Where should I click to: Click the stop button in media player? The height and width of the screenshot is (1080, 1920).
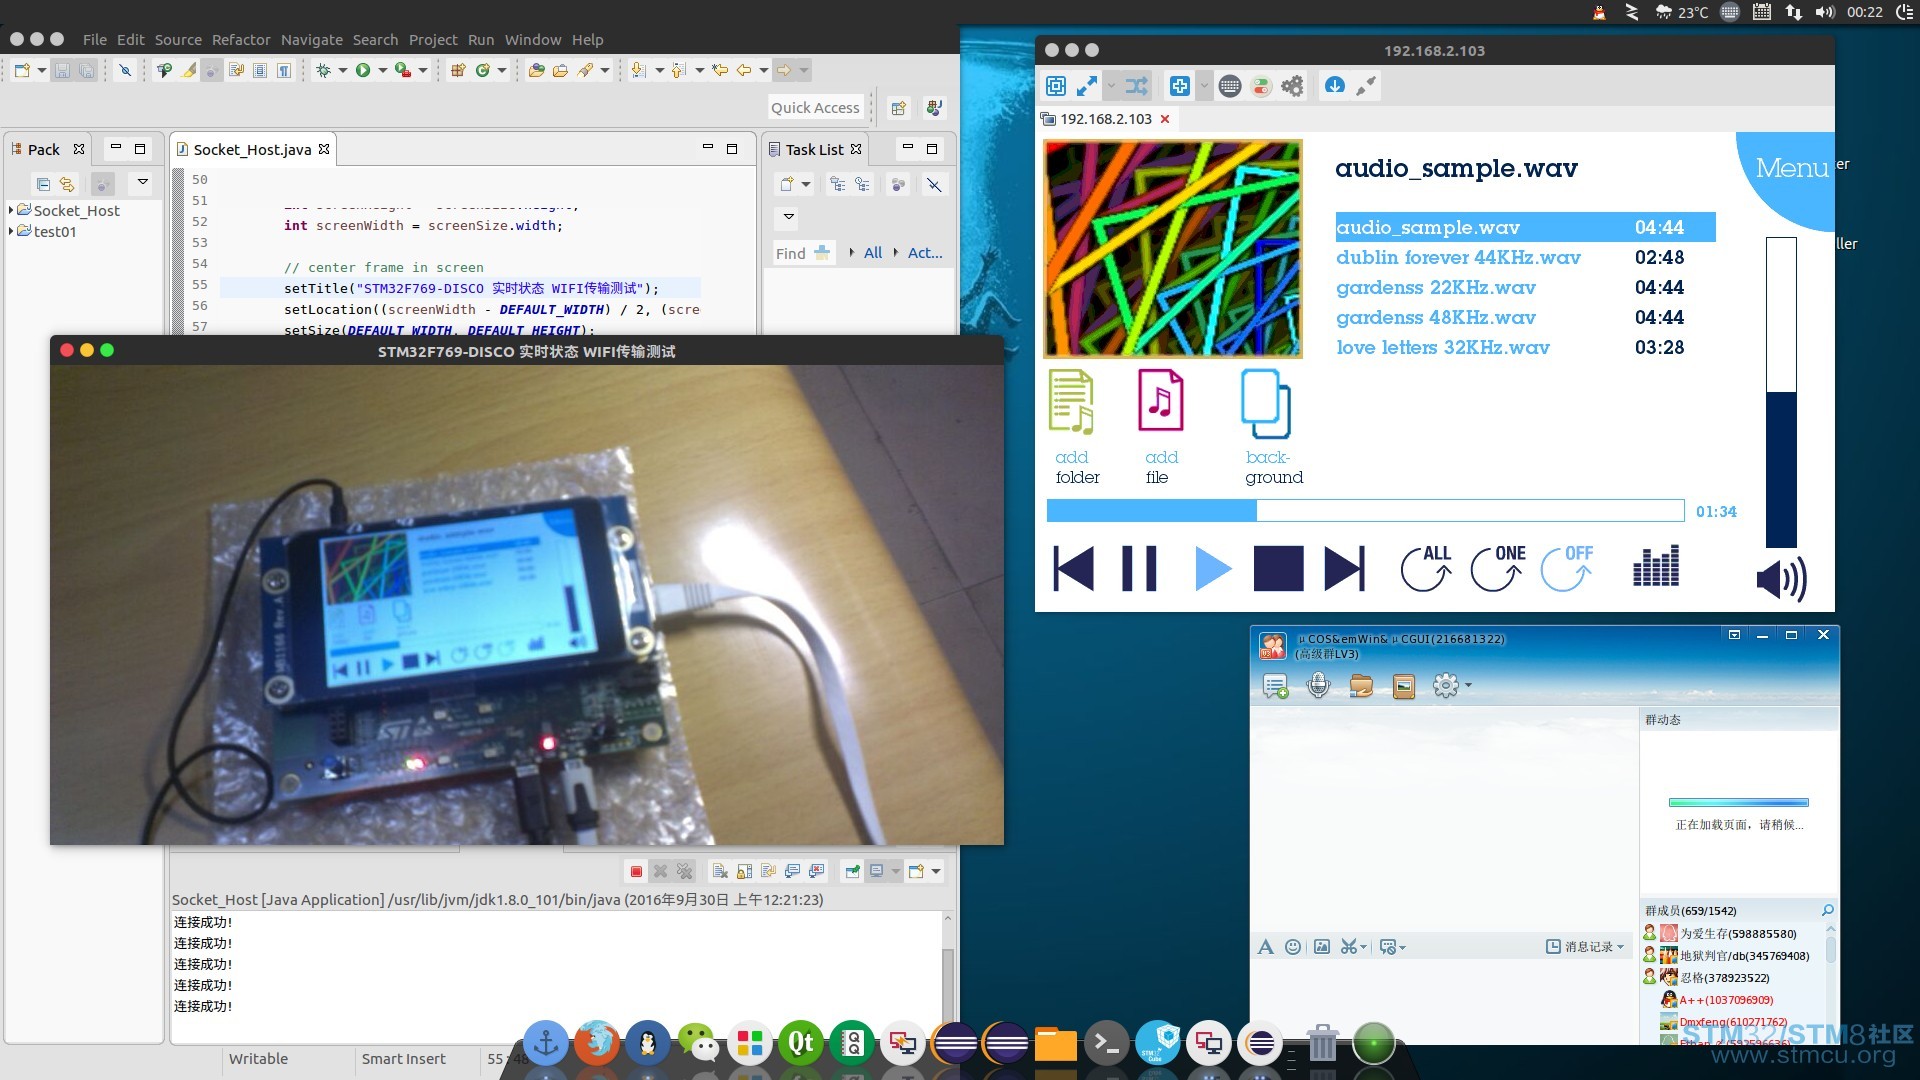point(1274,566)
